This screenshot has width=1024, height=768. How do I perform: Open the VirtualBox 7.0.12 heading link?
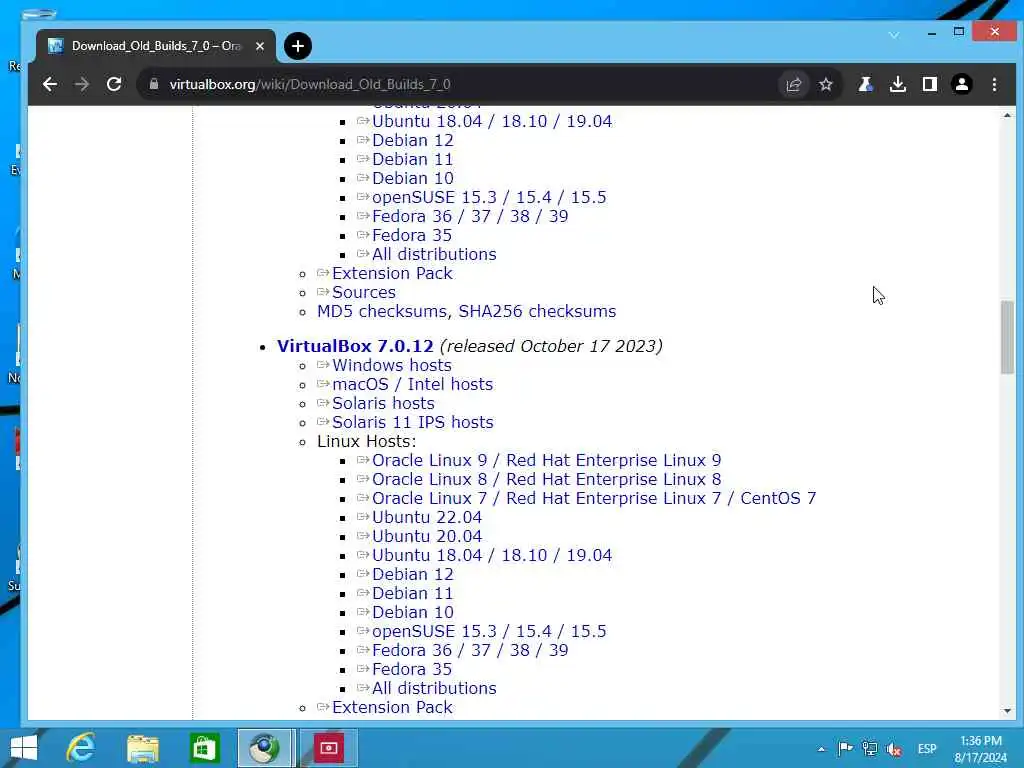click(x=355, y=346)
